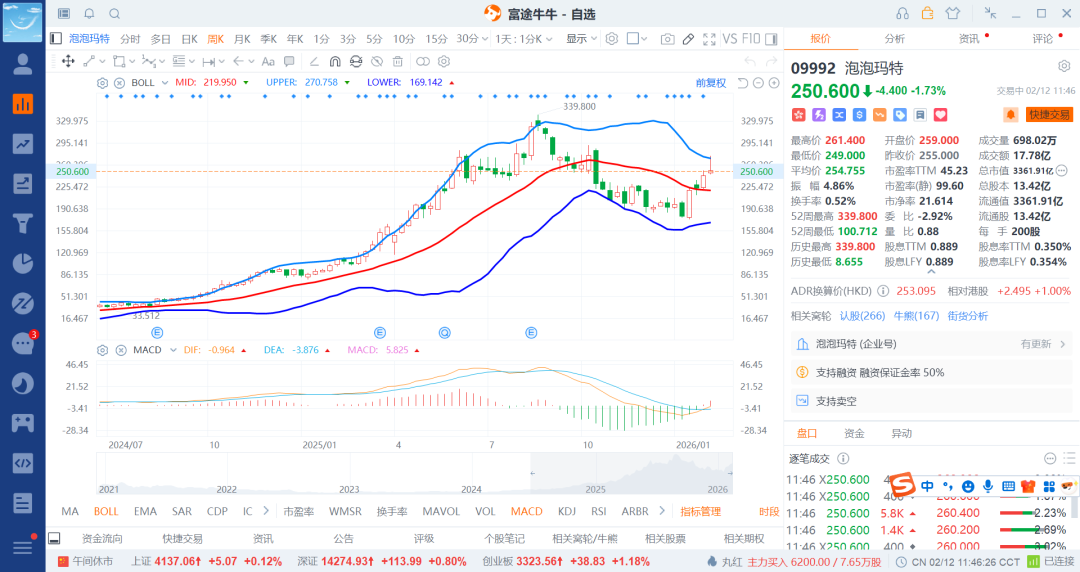The height and width of the screenshot is (572, 1080).
Task: Expand the chart to fullscreen
Action: (709, 39)
